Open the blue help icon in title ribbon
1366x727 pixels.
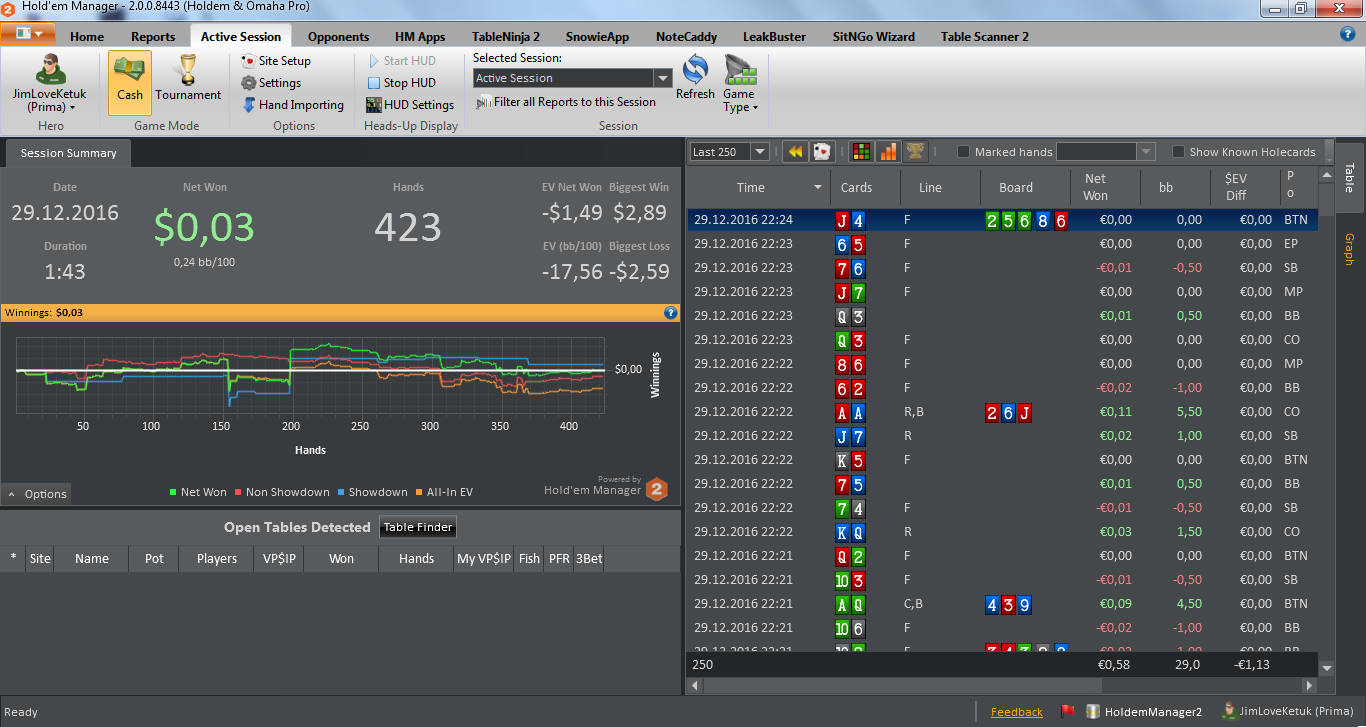click(x=1347, y=34)
